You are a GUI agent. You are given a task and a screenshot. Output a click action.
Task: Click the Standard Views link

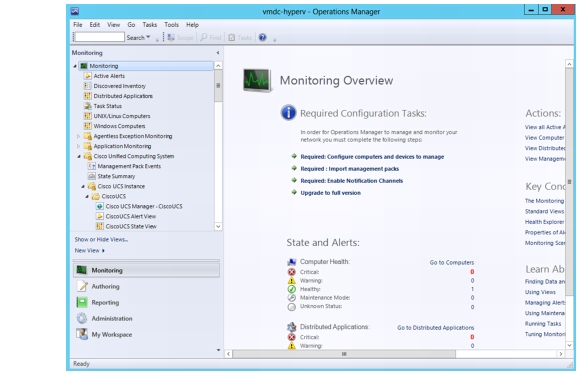(544, 212)
